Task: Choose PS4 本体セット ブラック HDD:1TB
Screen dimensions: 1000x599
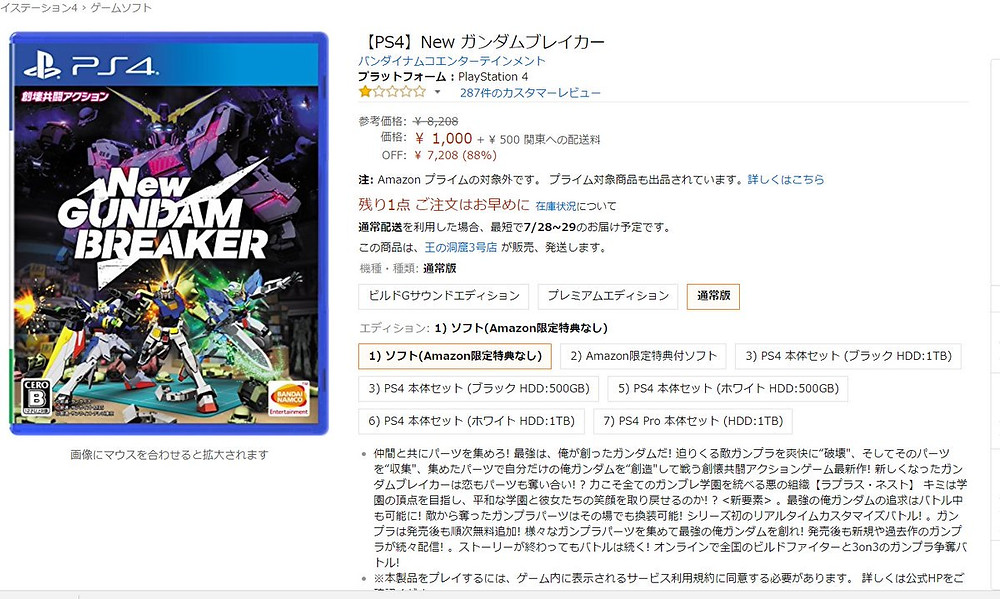Action: (848, 356)
